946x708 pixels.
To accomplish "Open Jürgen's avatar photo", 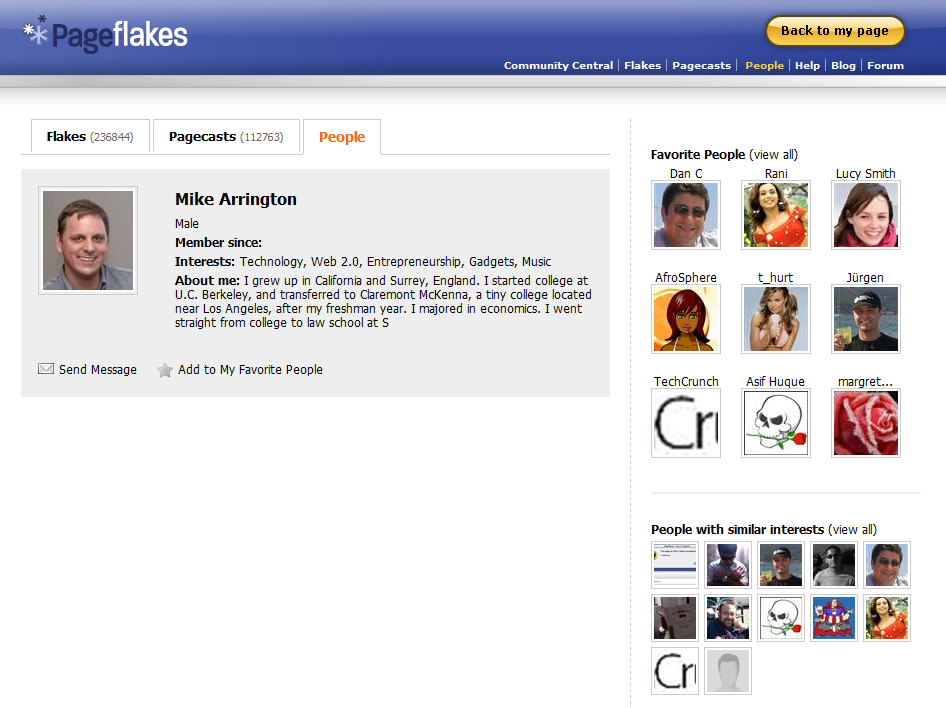I will (866, 319).
